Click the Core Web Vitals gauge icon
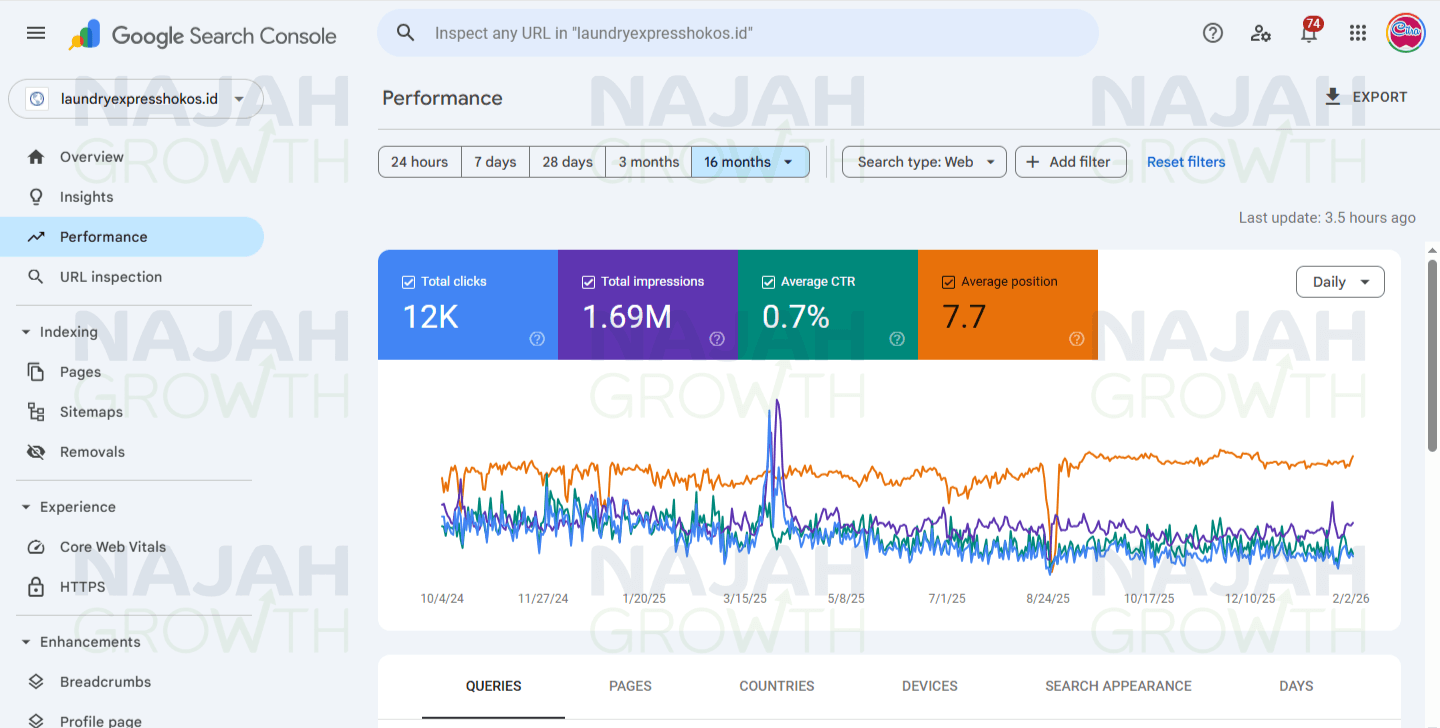 coord(36,547)
